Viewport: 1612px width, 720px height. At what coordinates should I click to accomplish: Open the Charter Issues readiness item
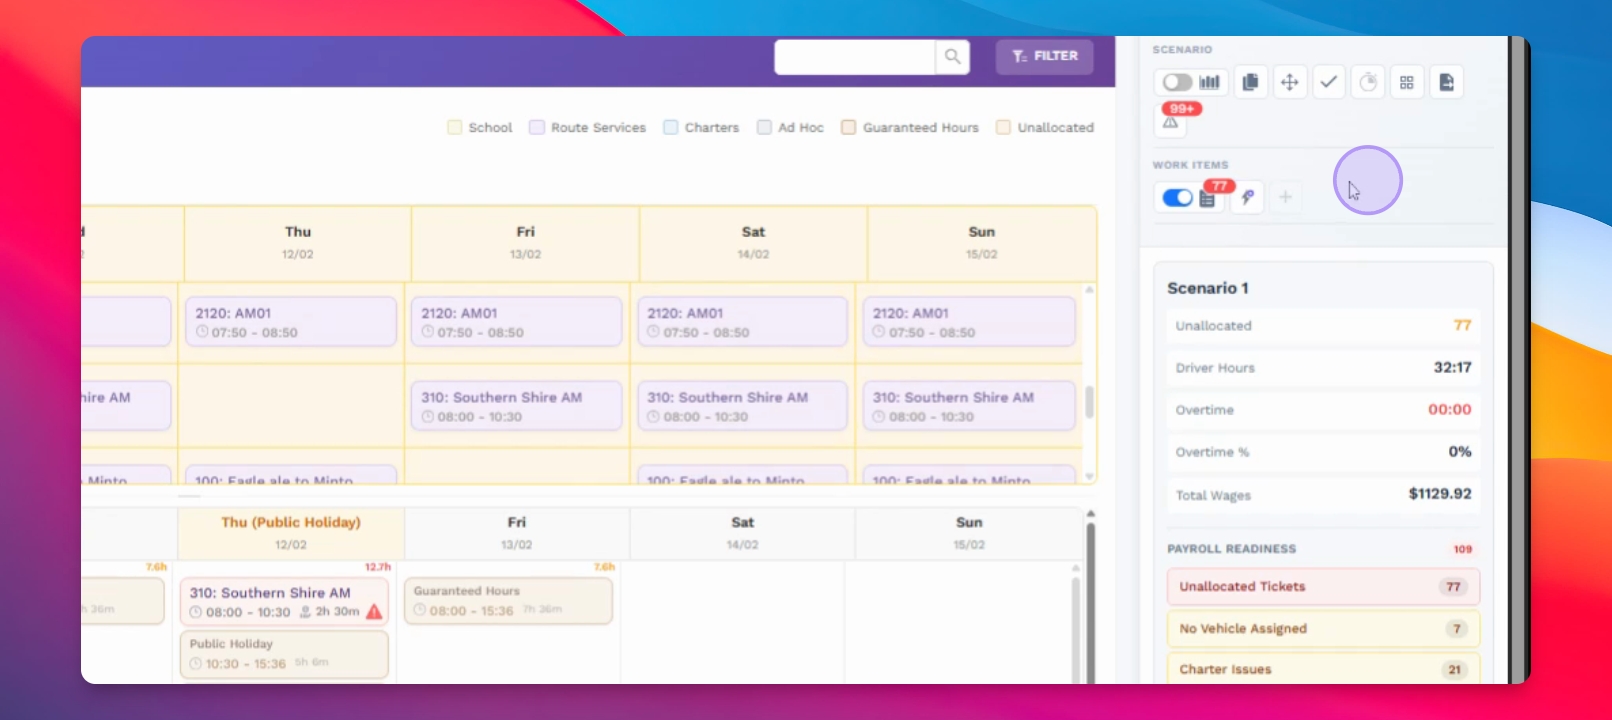[x=1323, y=669]
